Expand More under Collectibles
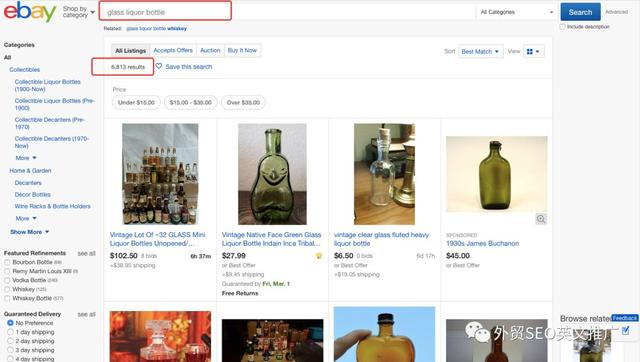Viewport: 640px width, 362px height. 26,158
